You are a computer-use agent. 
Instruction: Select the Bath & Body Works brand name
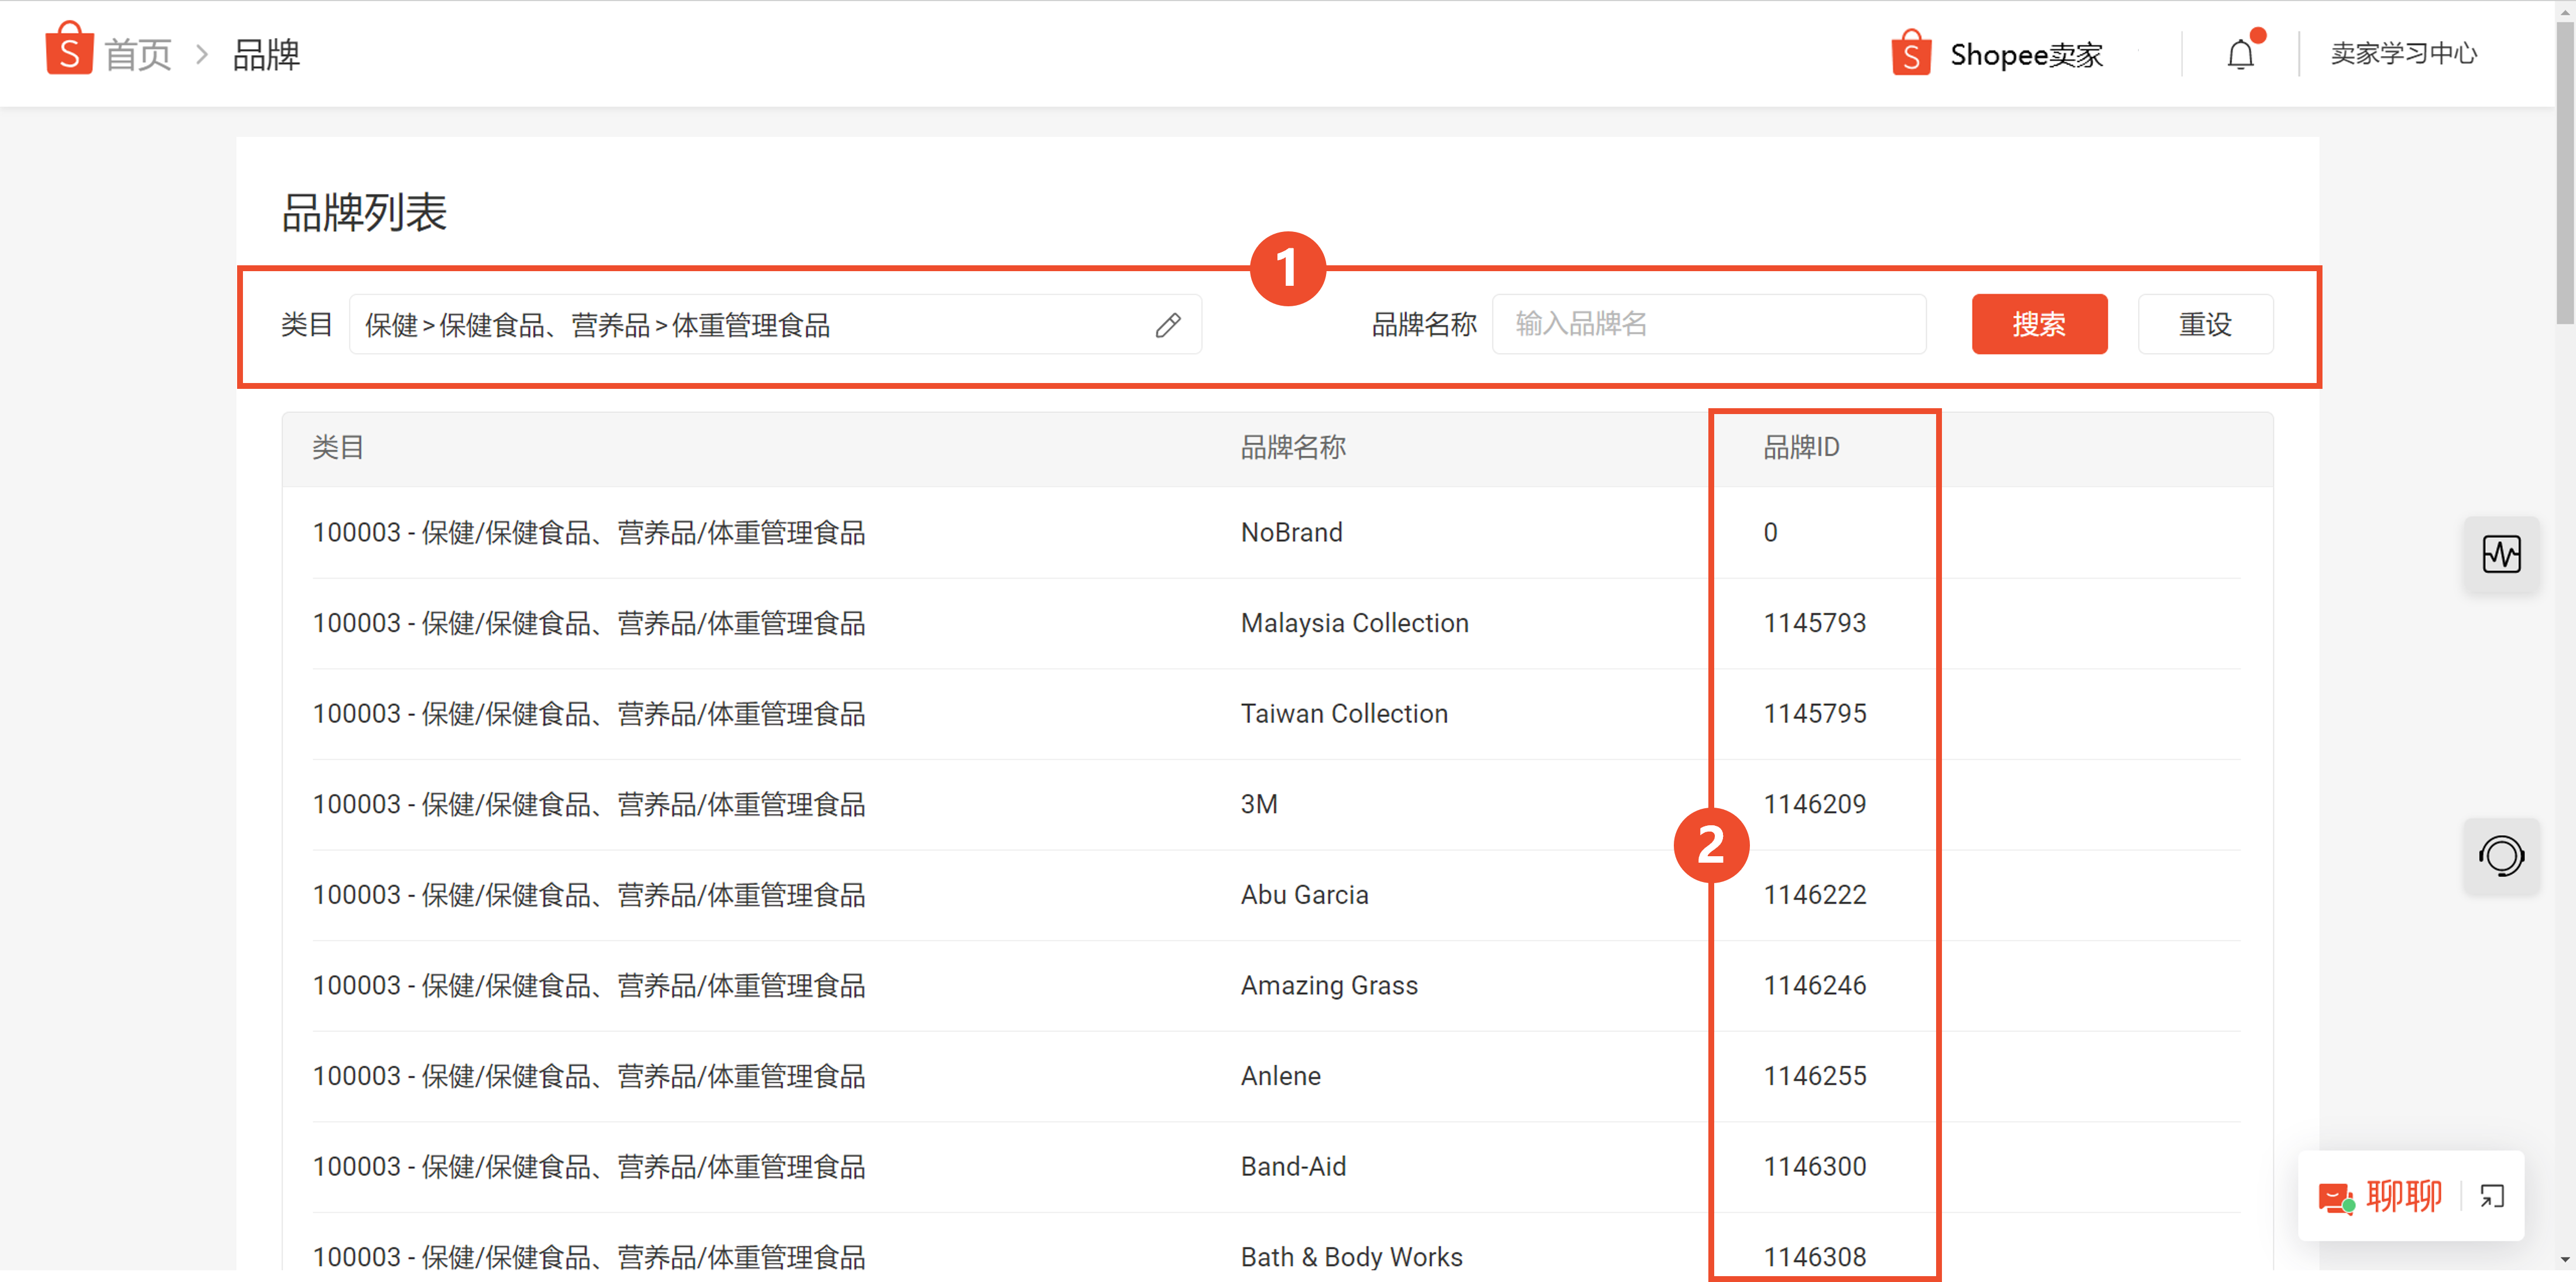[1351, 1257]
